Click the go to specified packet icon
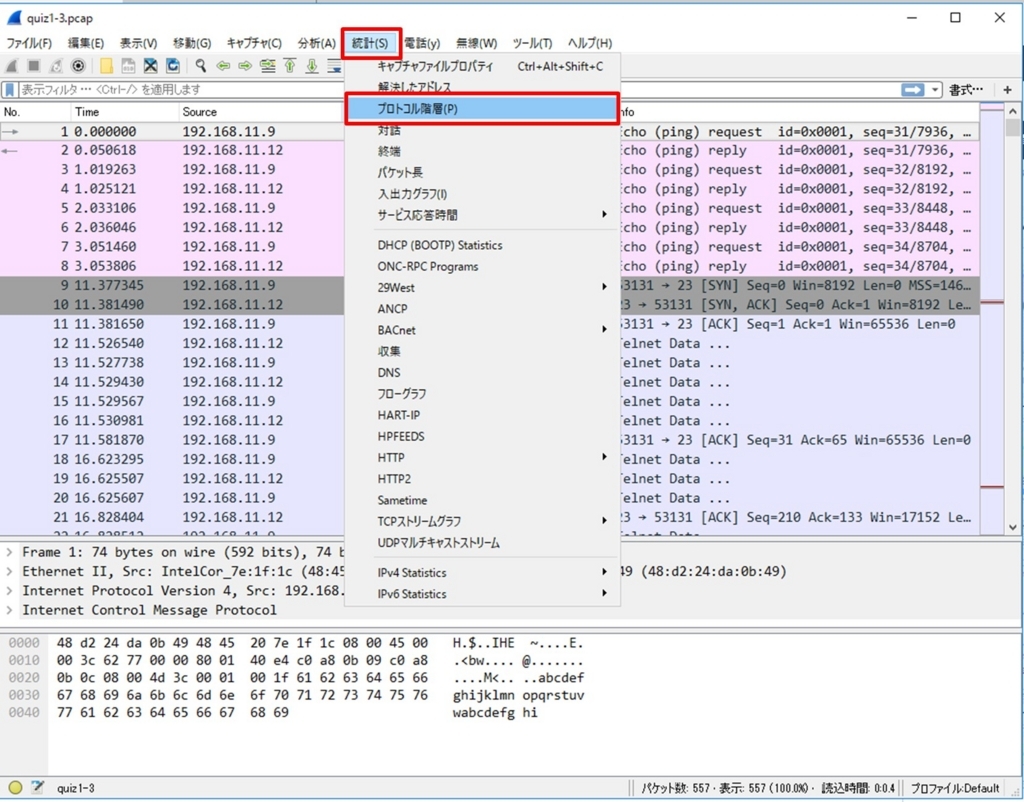The image size is (1024, 802). point(268,66)
